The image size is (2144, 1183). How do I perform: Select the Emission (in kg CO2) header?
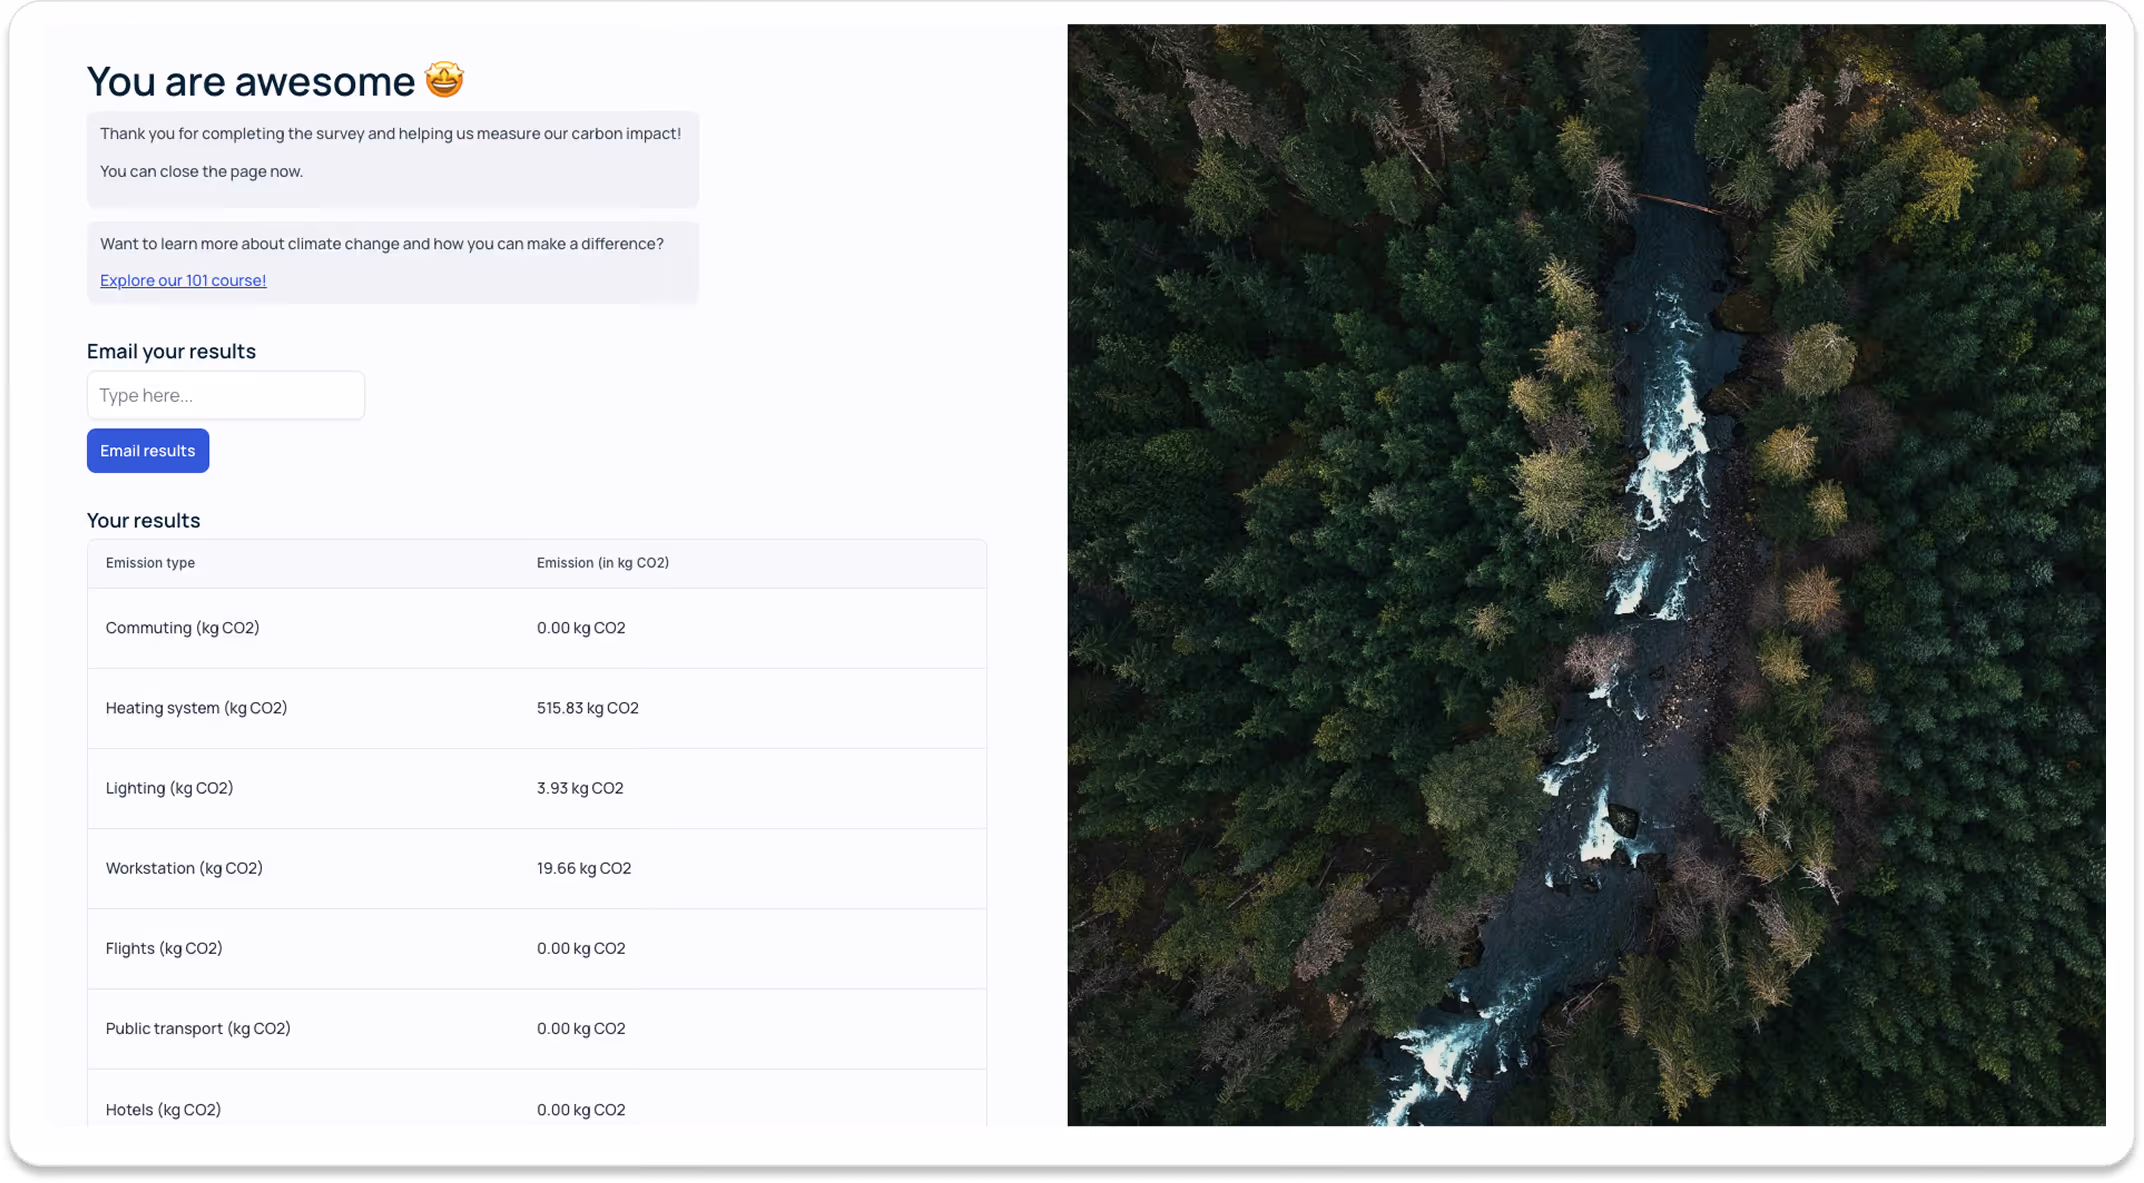(x=602, y=563)
